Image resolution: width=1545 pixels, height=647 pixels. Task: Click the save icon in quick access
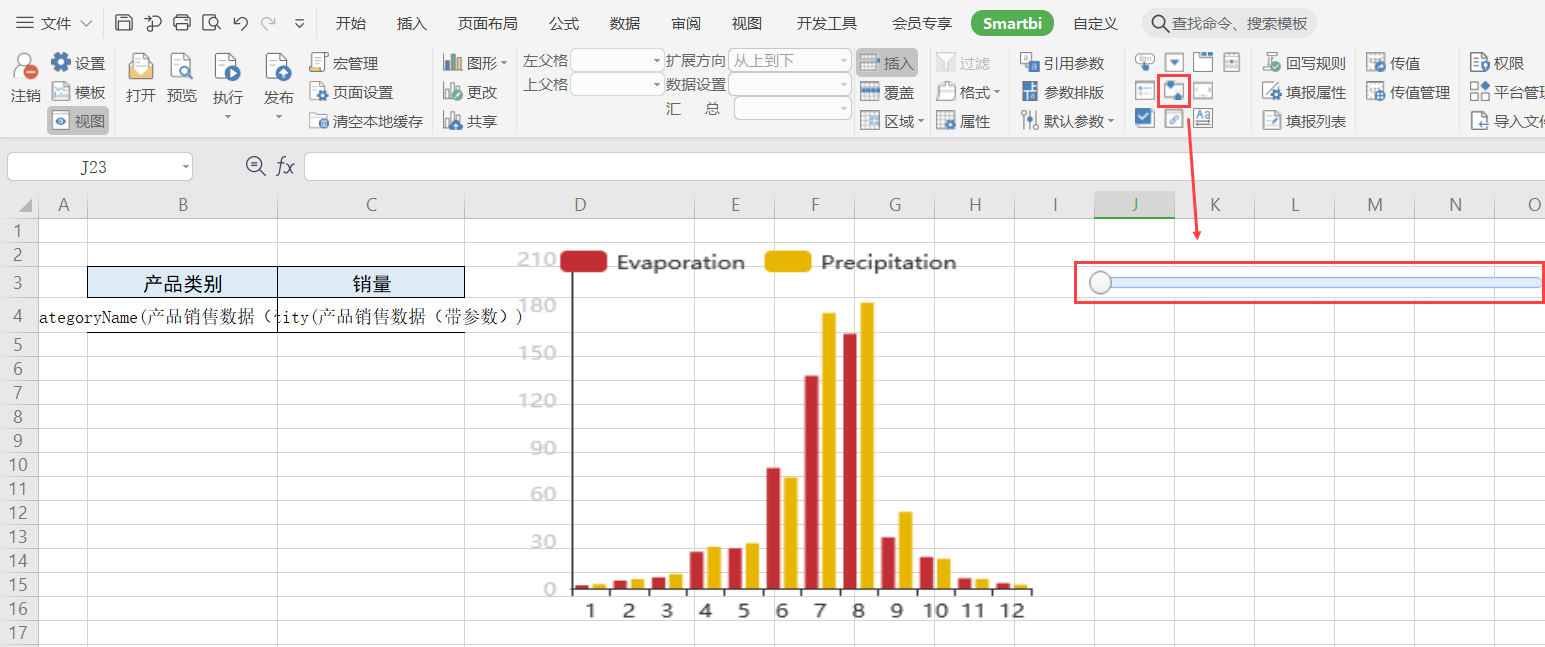point(123,23)
